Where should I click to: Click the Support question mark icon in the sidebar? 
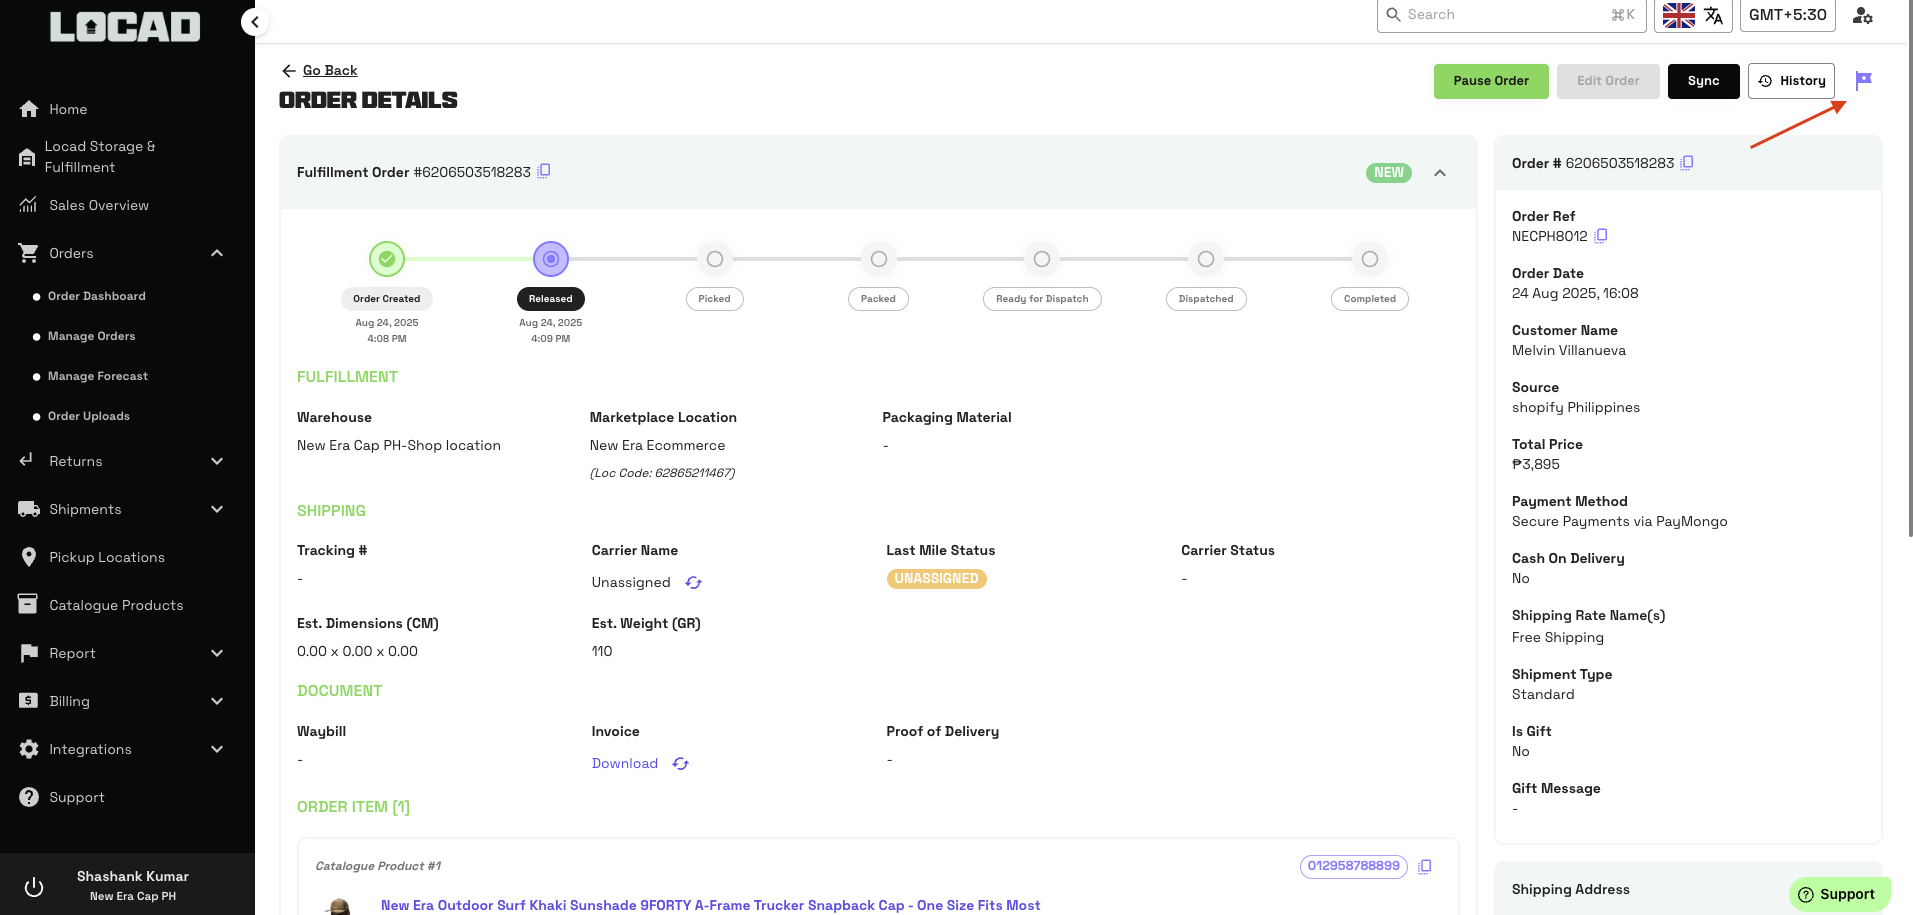(x=29, y=797)
